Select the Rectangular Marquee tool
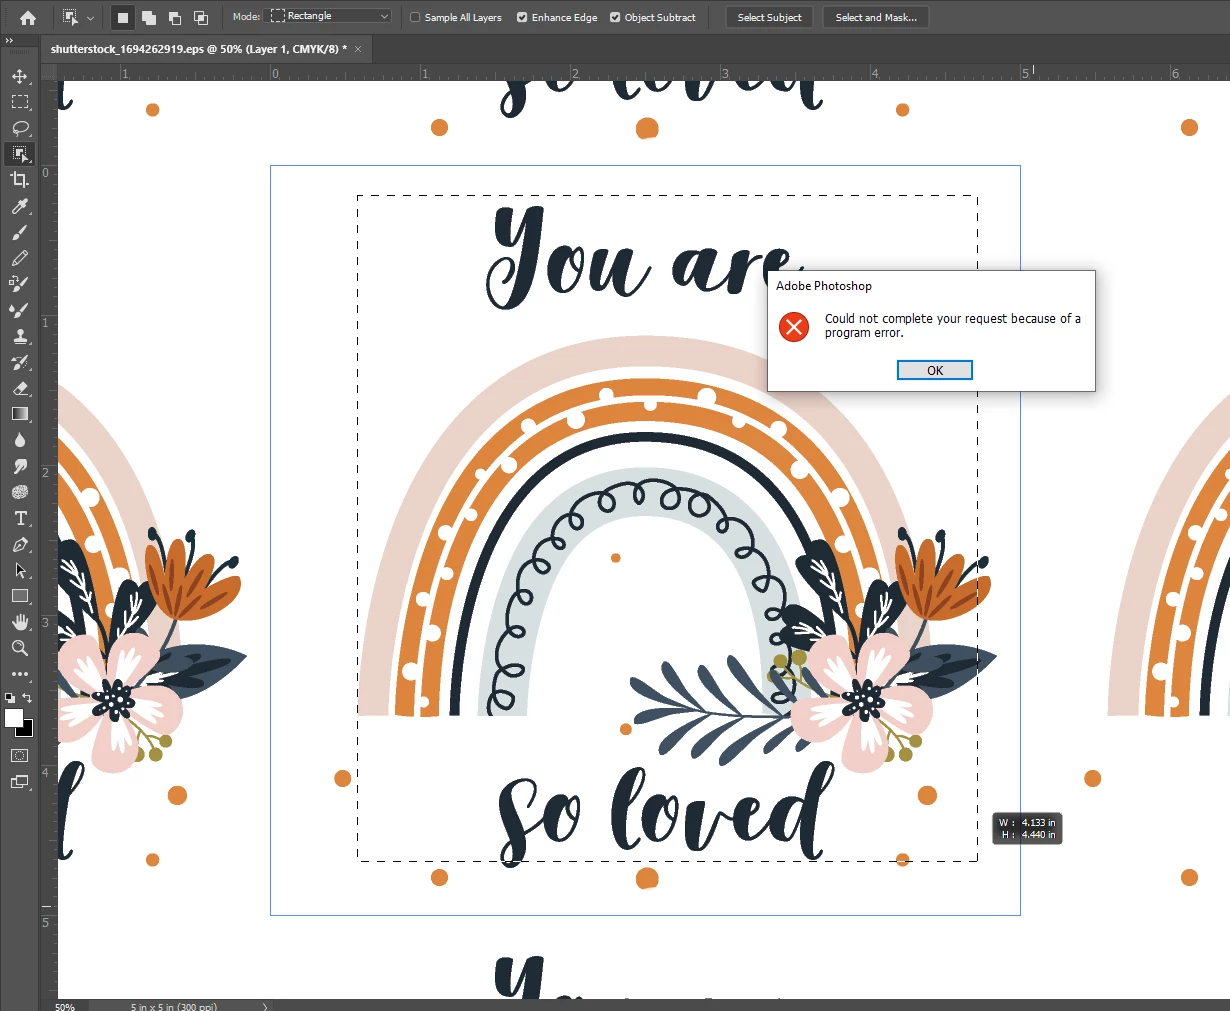Viewport: 1230px width, 1011px height. pos(19,102)
